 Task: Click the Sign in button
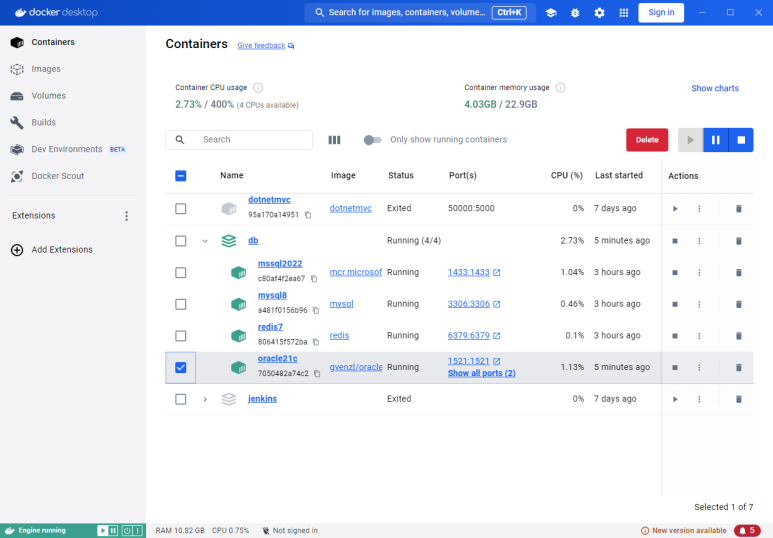661,13
